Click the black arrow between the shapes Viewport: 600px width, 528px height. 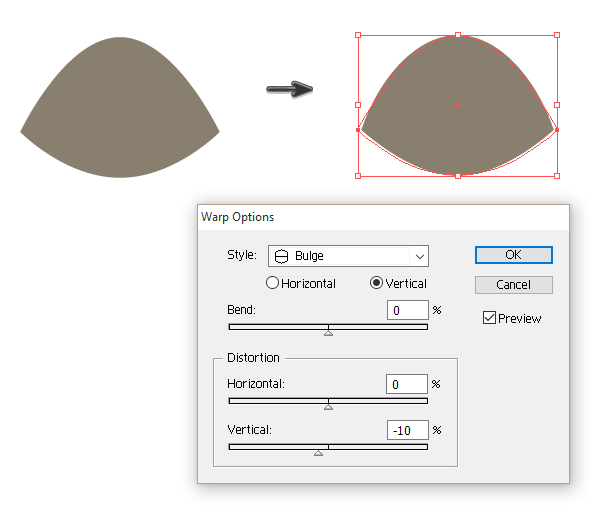click(x=290, y=90)
